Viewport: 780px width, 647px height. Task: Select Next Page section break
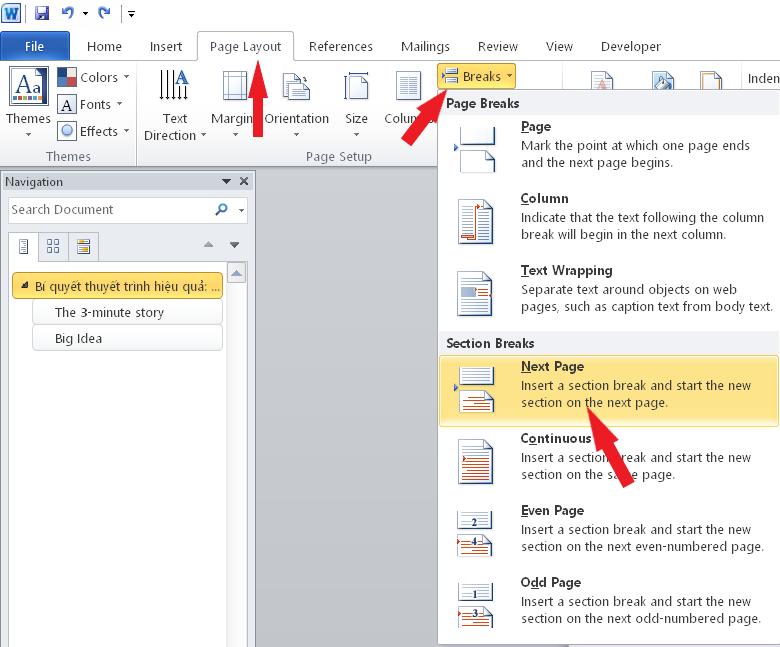coord(608,385)
